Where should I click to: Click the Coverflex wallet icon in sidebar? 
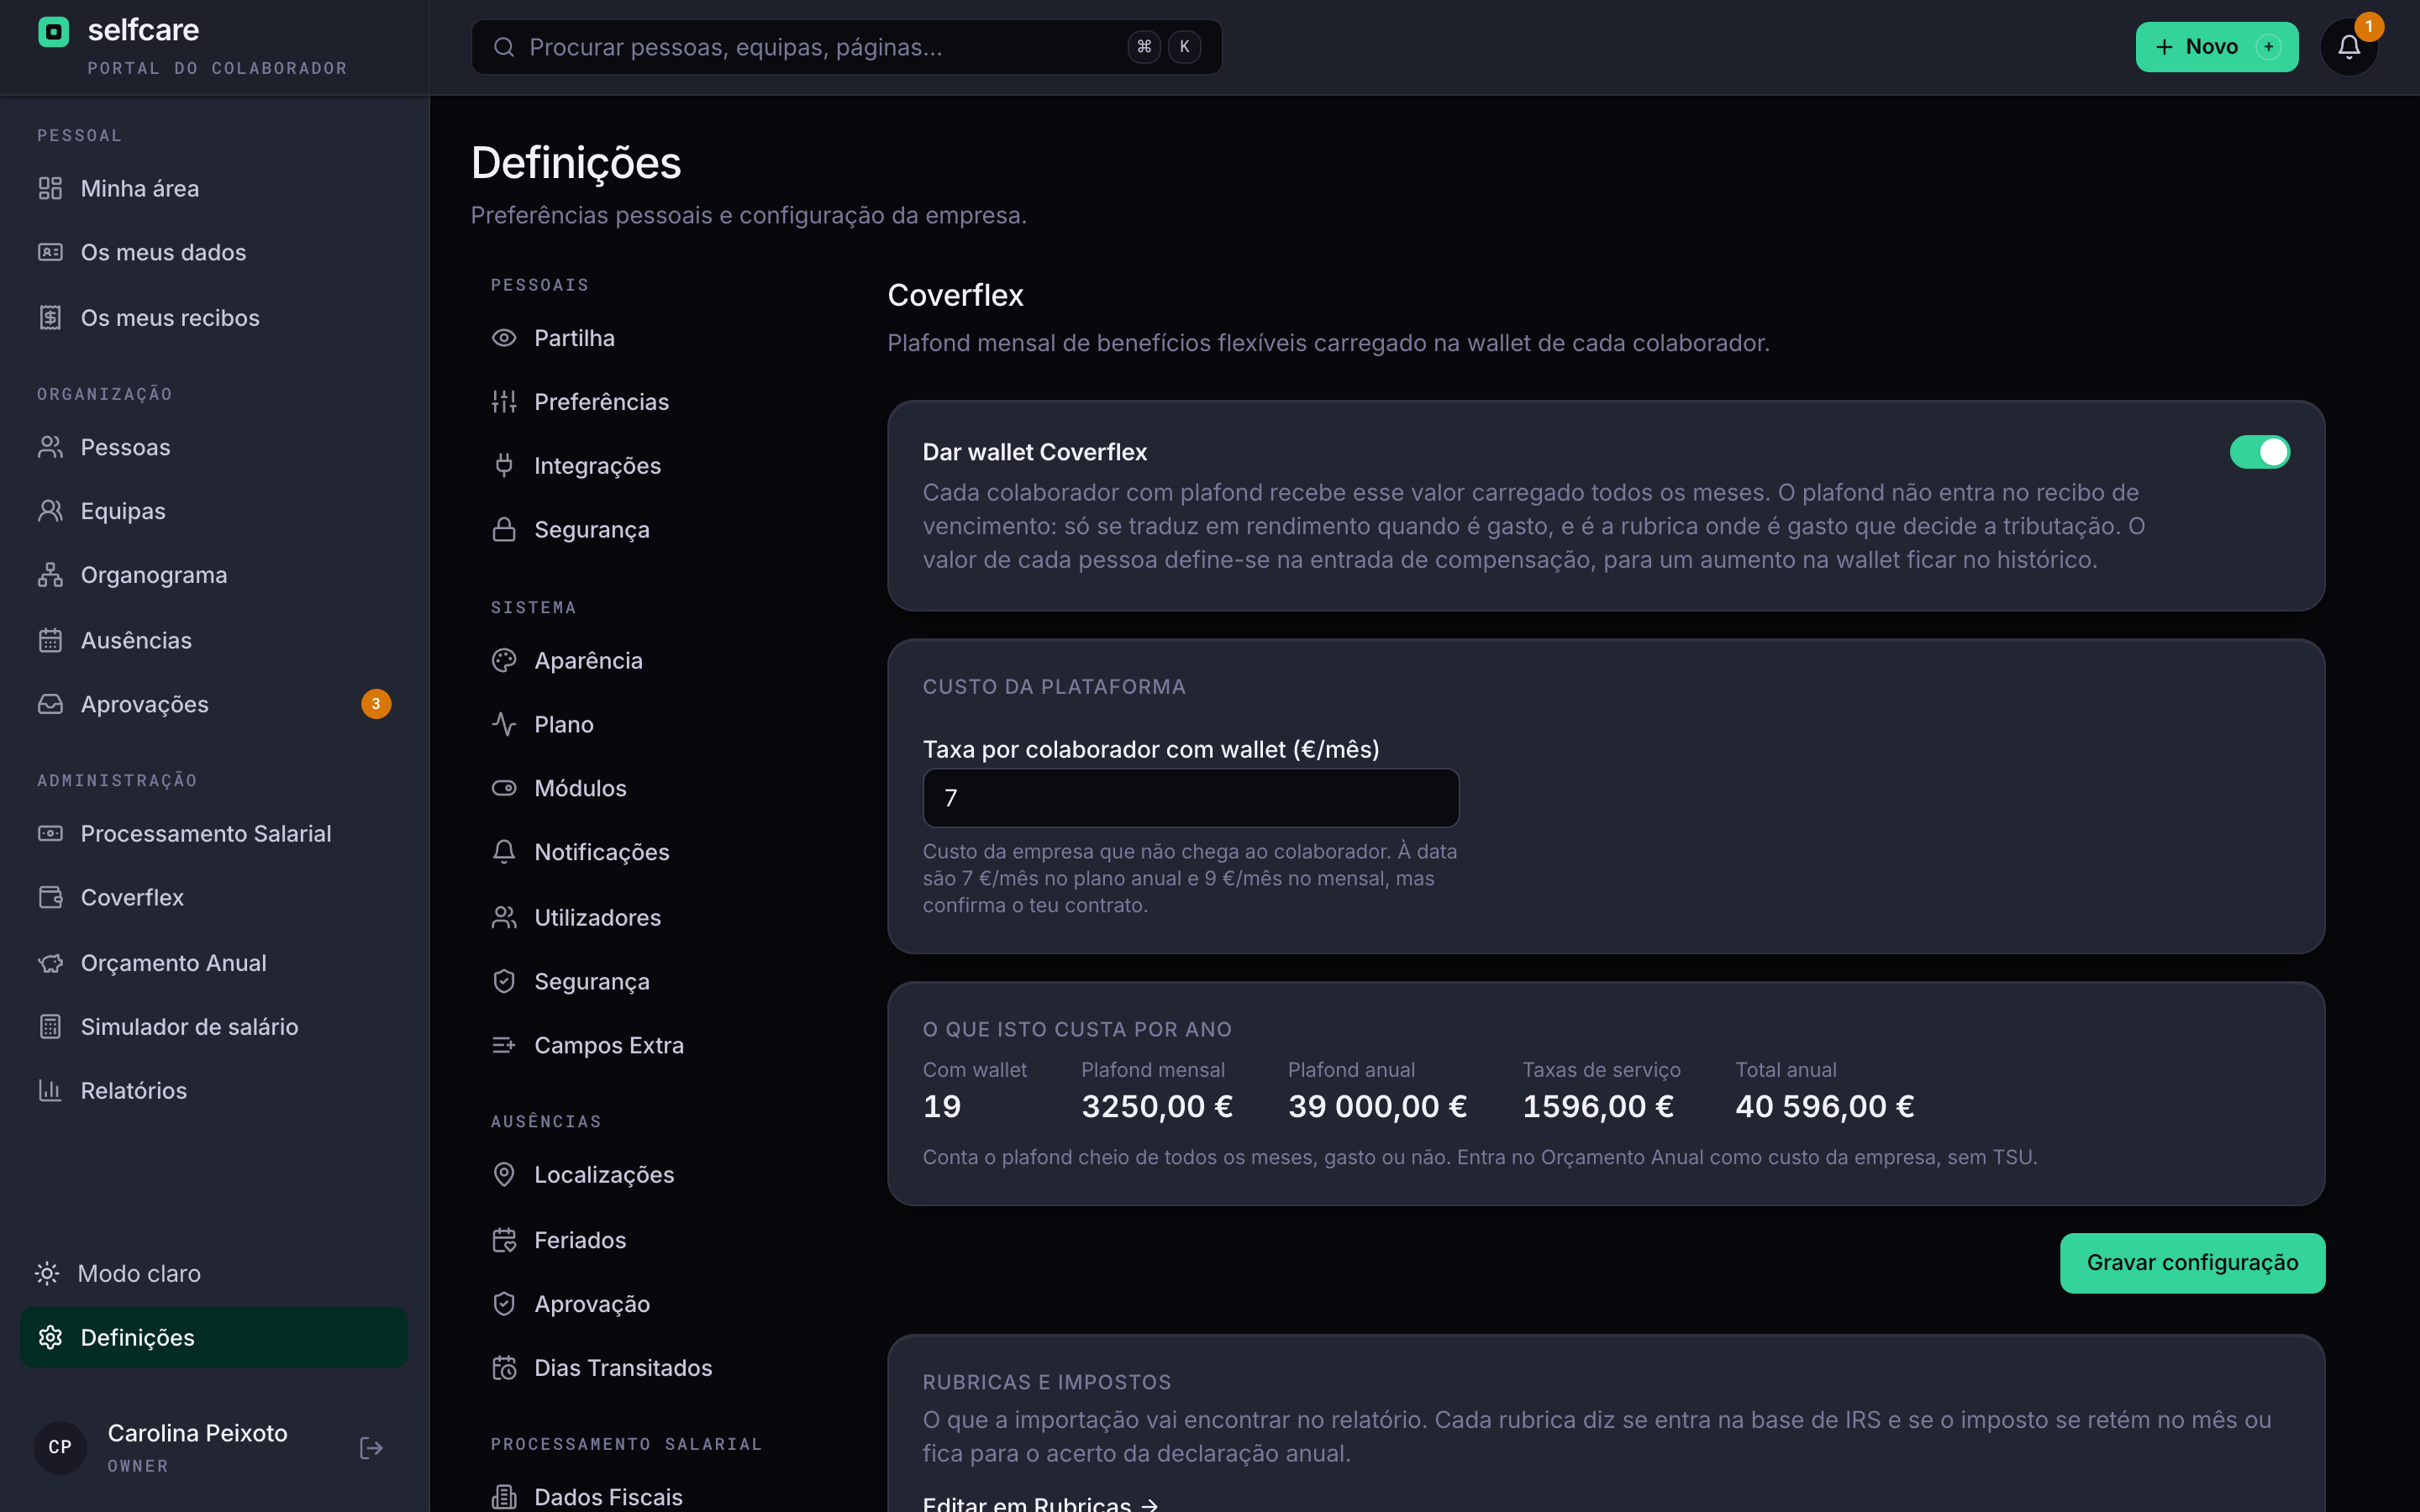click(x=50, y=897)
